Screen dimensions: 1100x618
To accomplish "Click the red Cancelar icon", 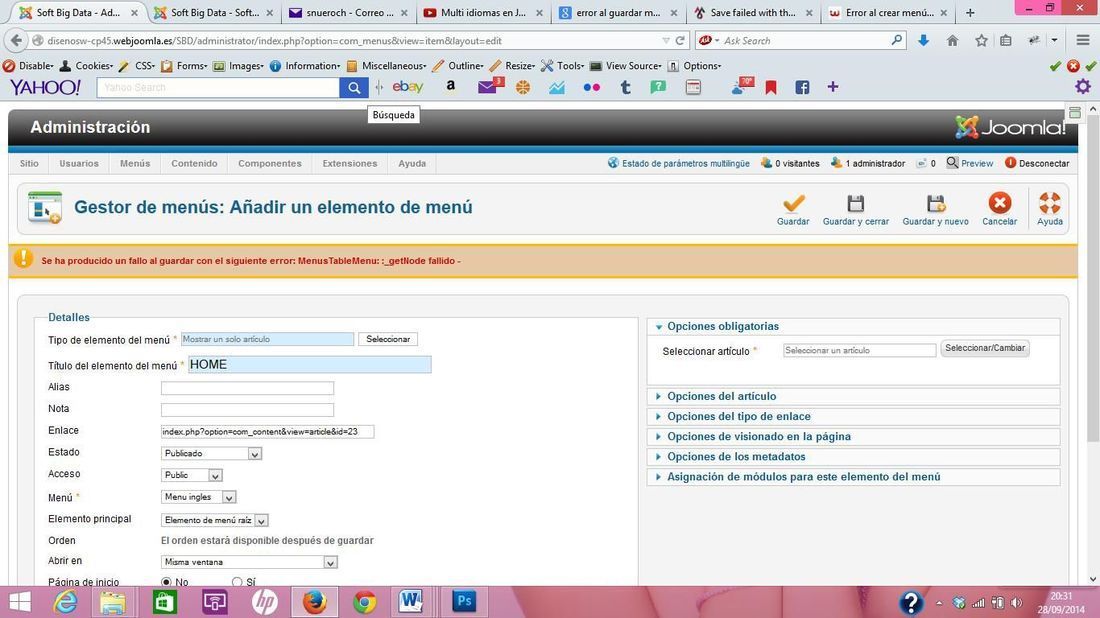I will tap(1000, 203).
